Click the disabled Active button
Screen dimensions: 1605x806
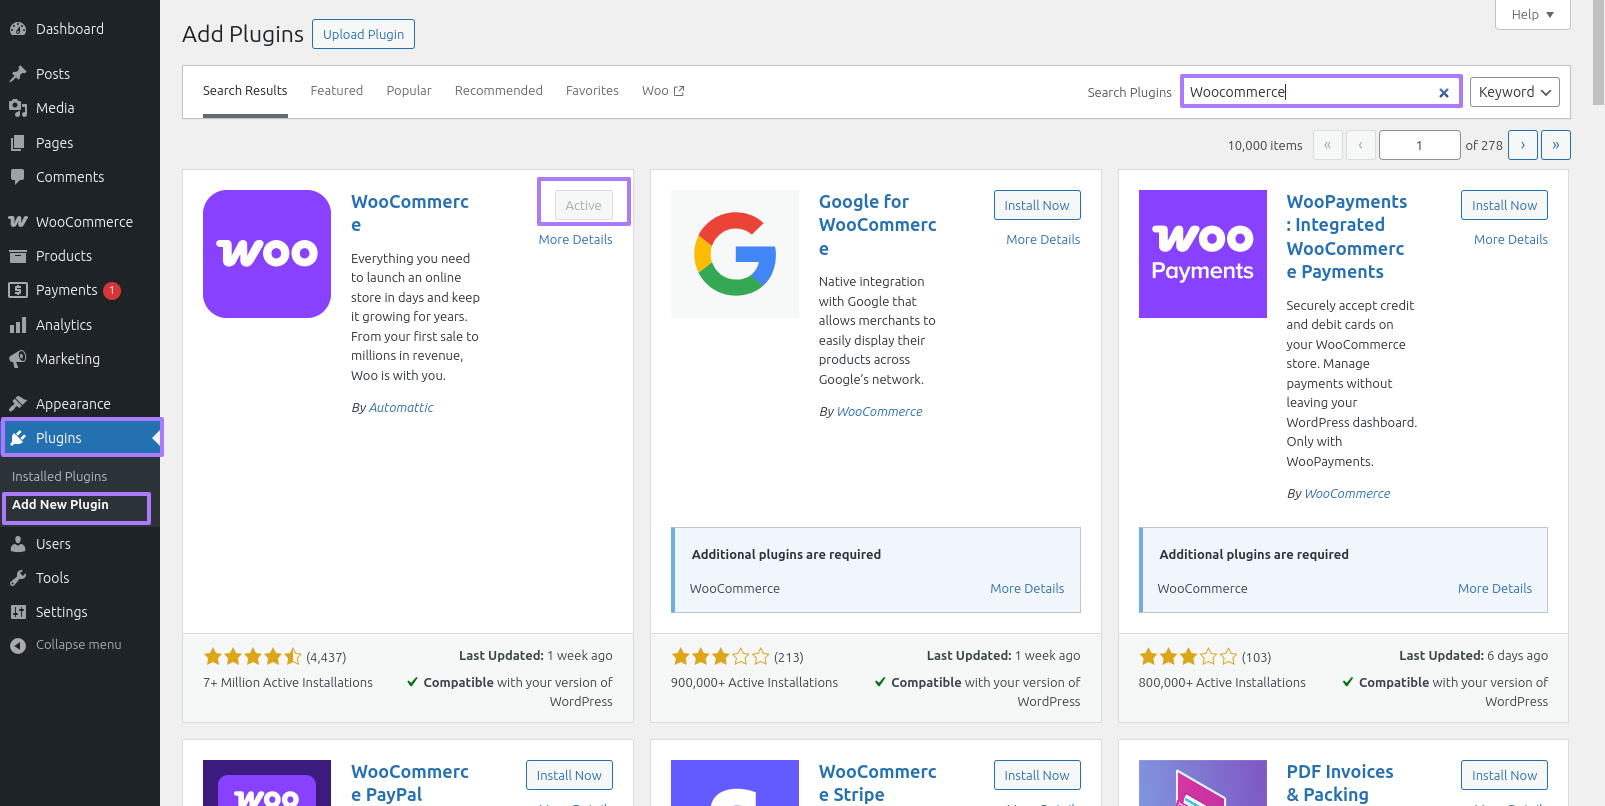(x=584, y=205)
